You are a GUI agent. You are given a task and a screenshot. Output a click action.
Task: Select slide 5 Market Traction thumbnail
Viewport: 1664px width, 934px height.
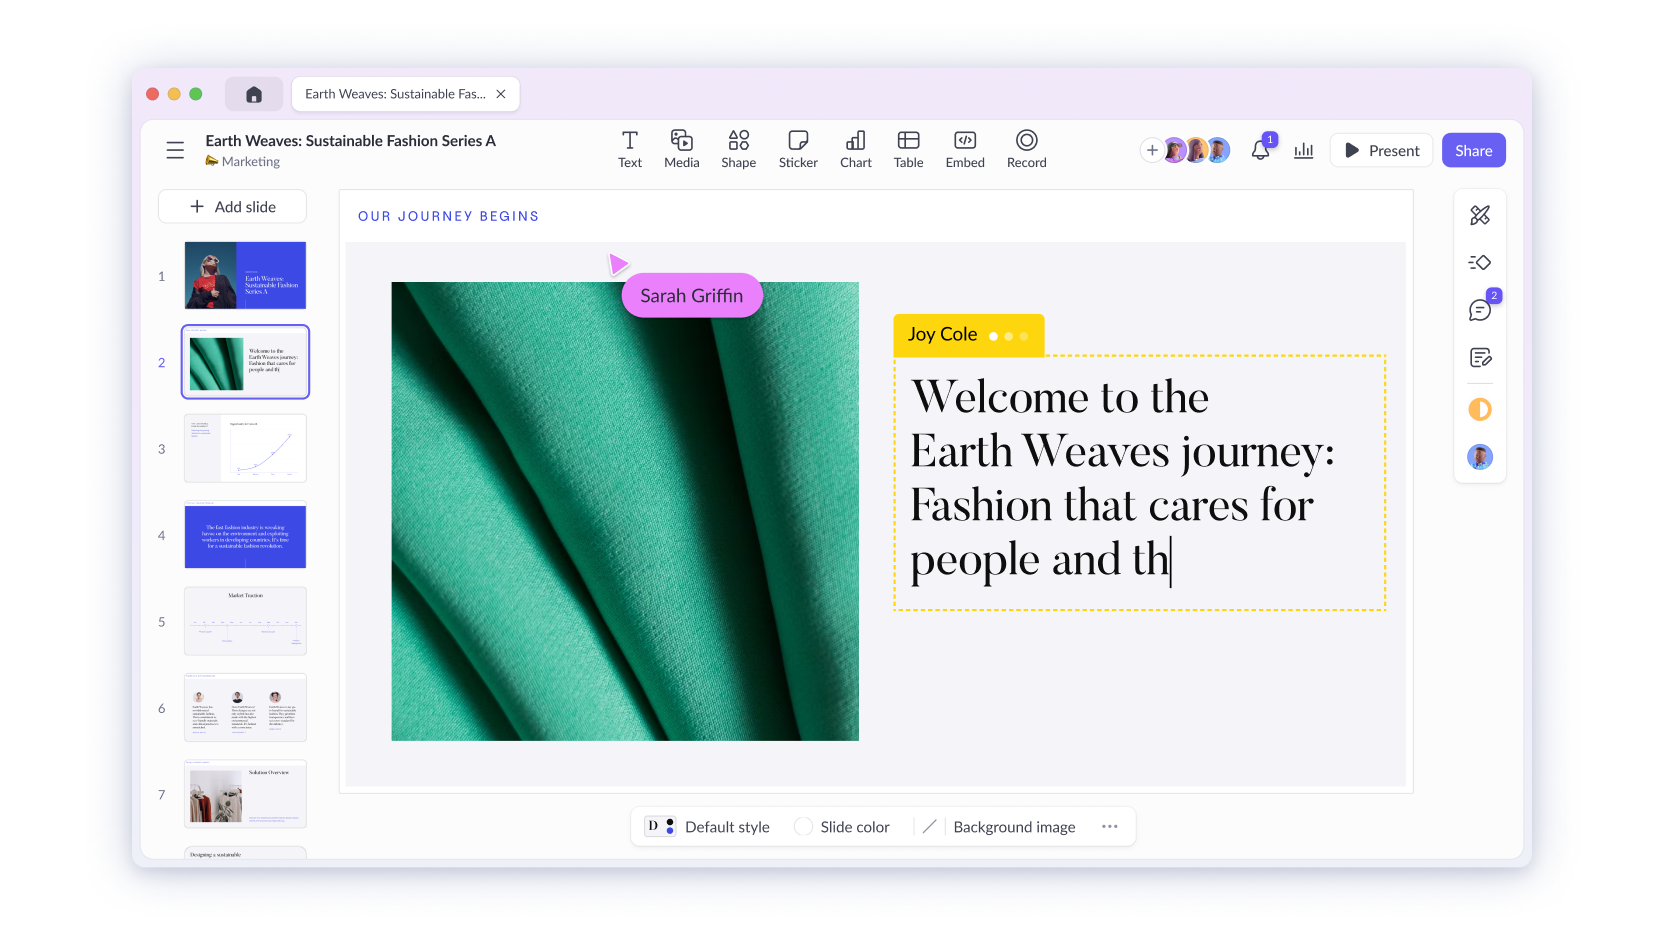(x=245, y=621)
